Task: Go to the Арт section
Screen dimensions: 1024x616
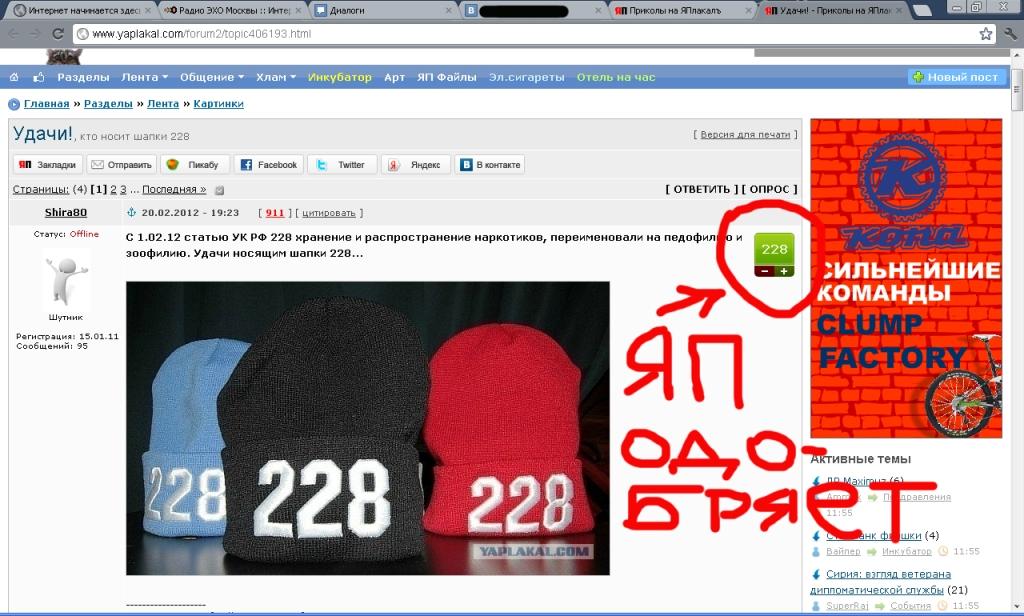Action: (x=394, y=77)
